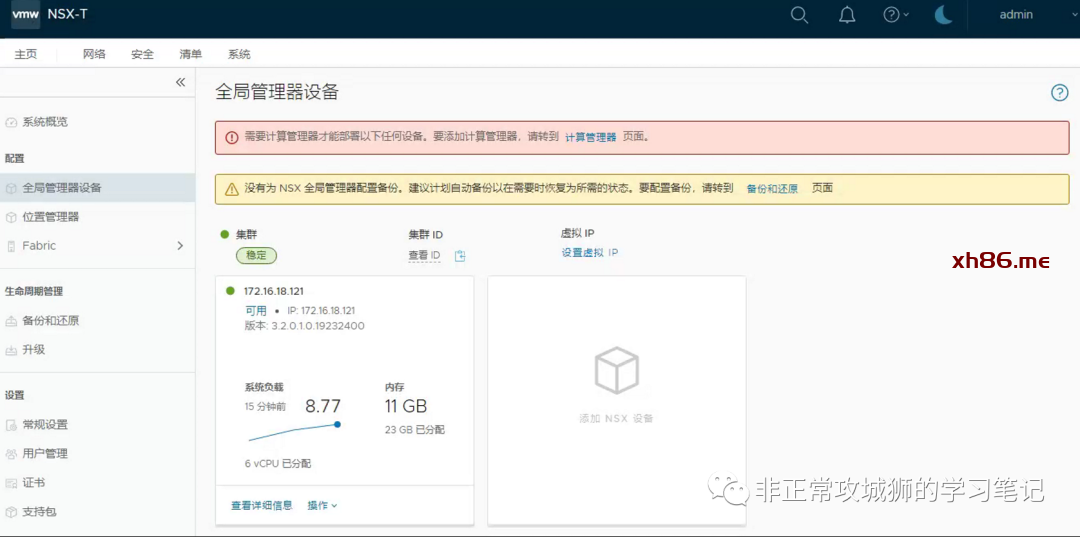Select 位置管理器 in the sidebar
The height and width of the screenshot is (537, 1080).
pos(50,217)
